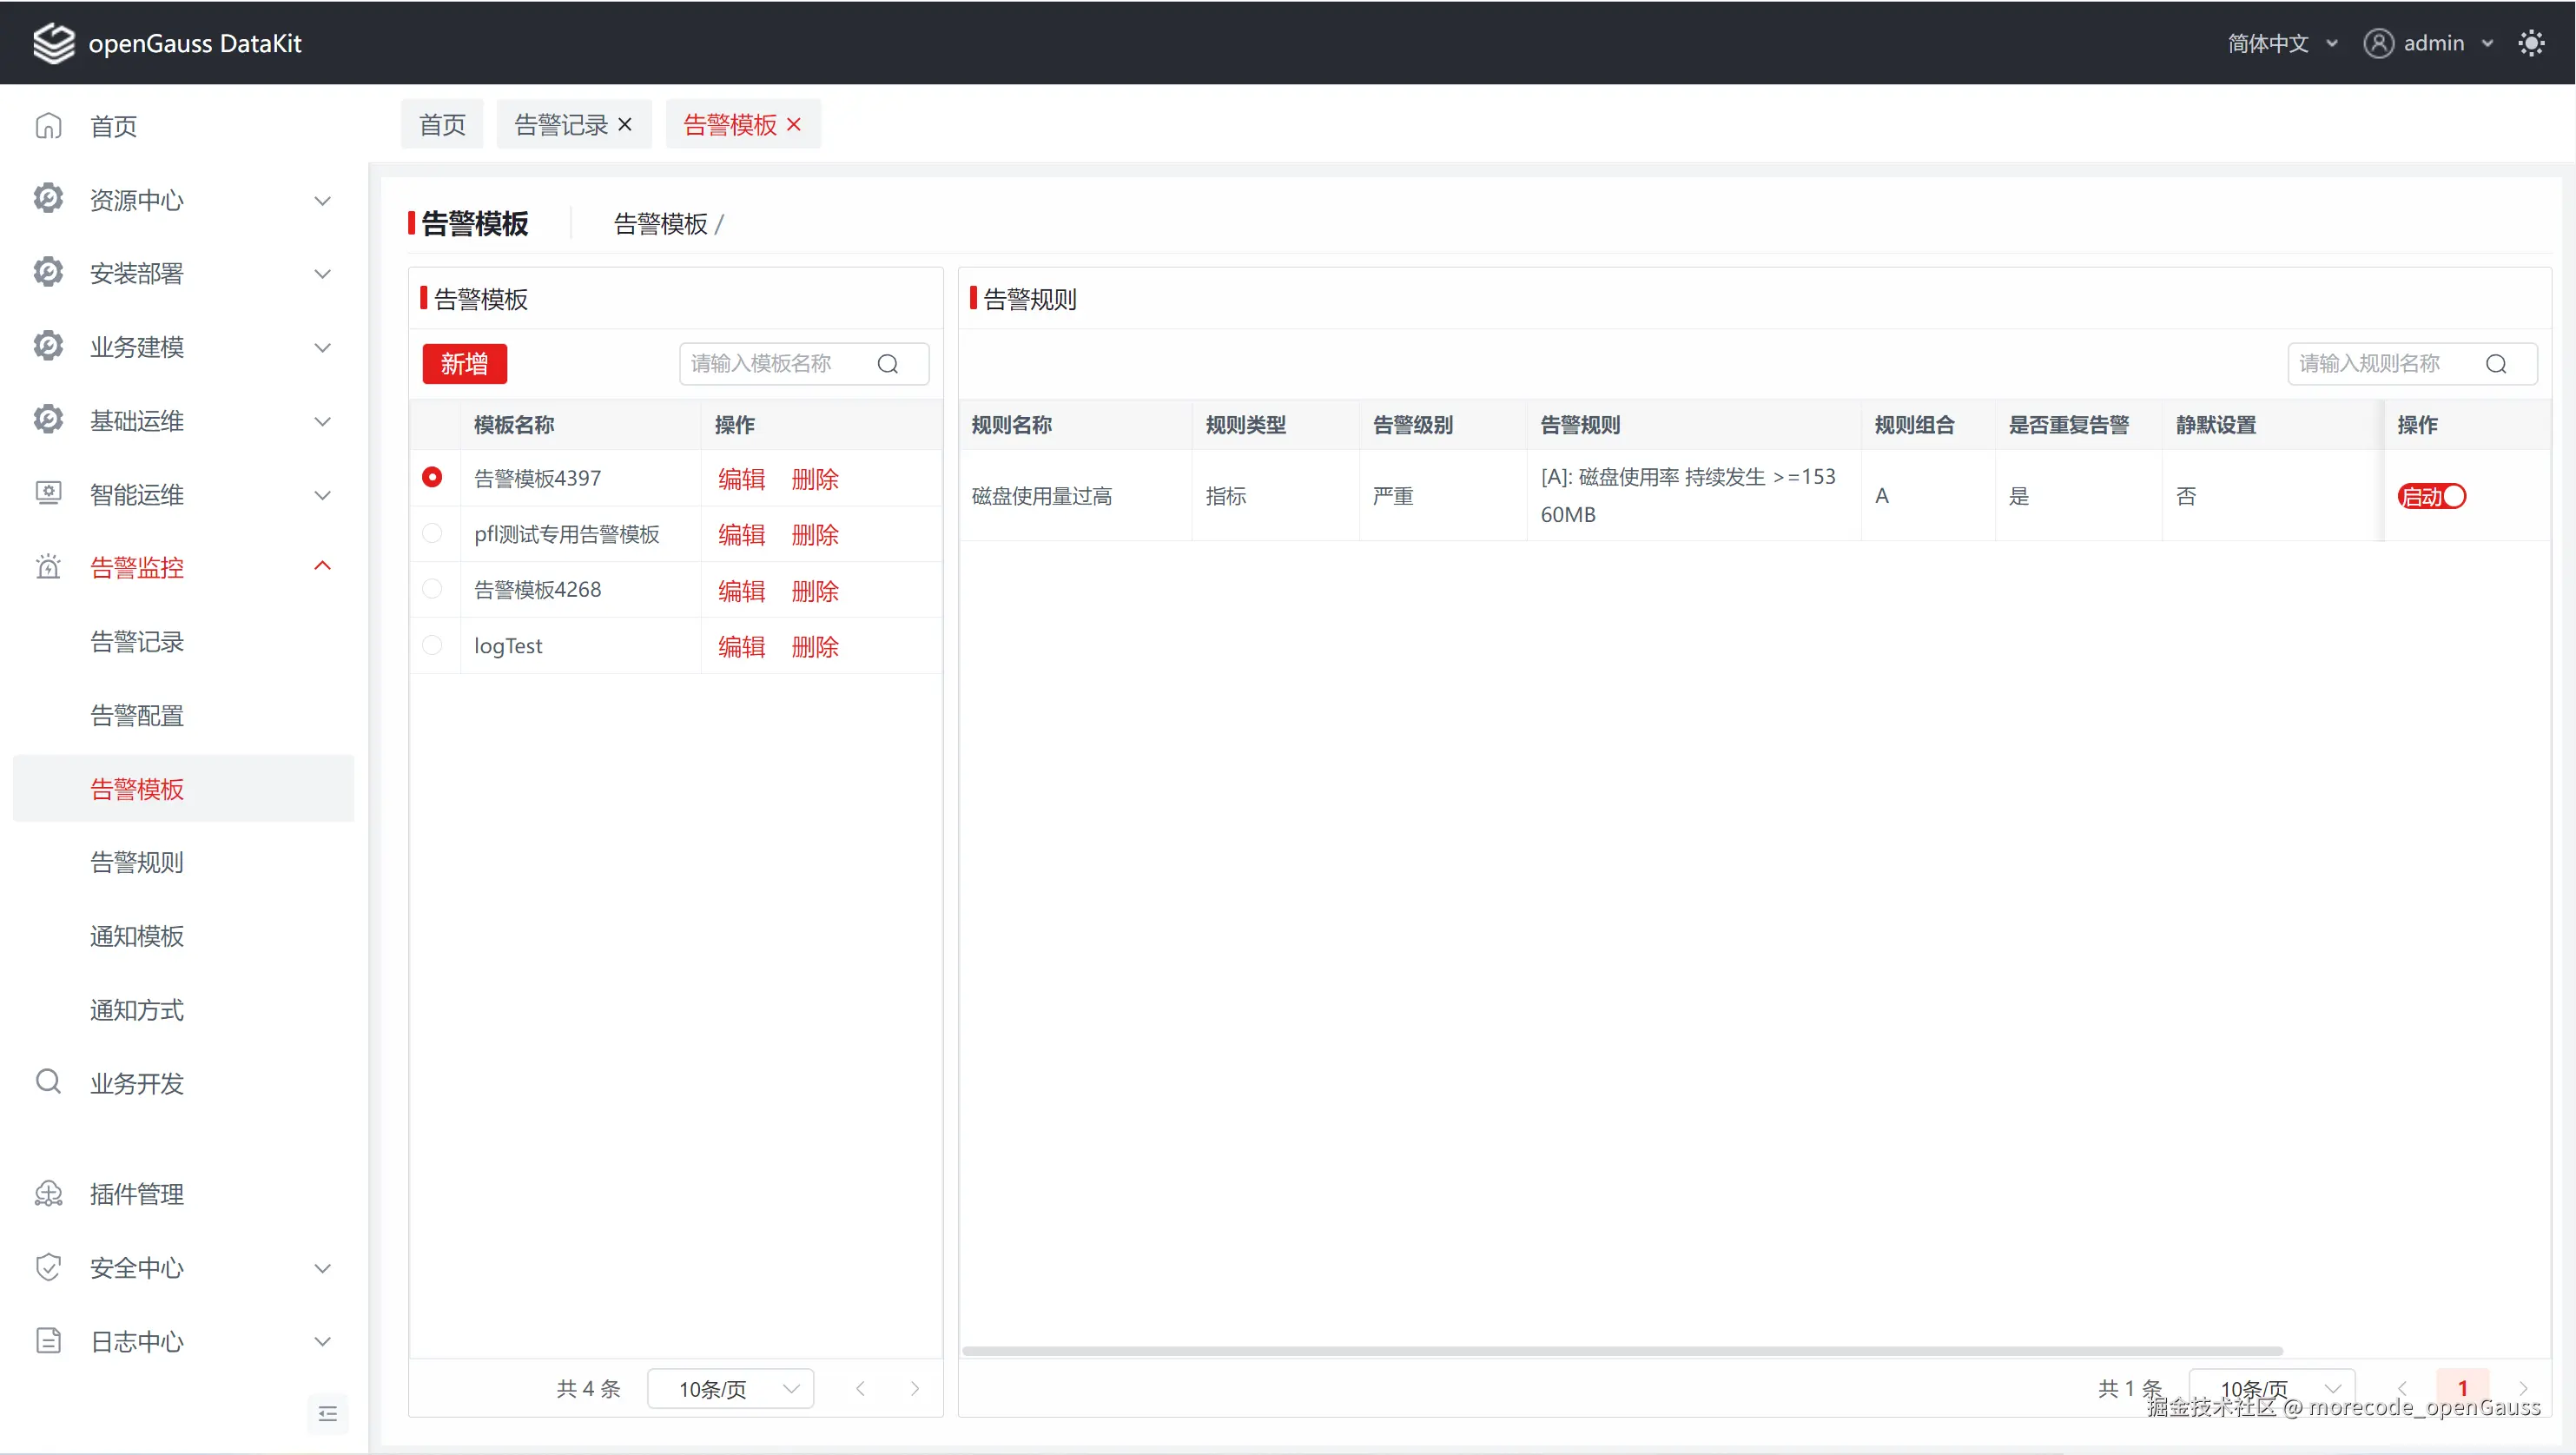2576x1455 pixels.
Task: Click the red 新增 button
Action: click(x=464, y=364)
